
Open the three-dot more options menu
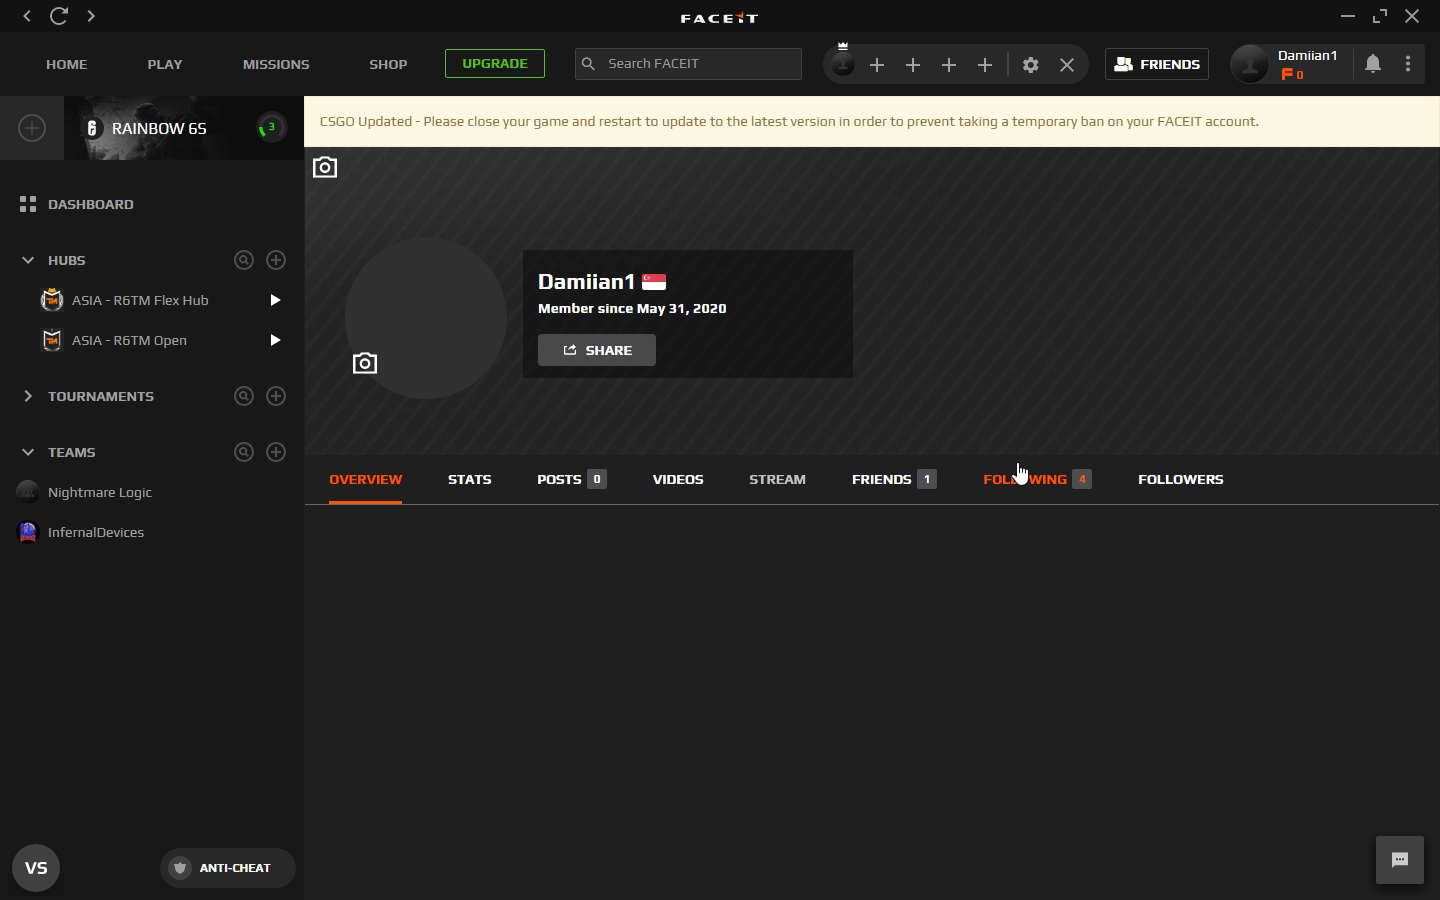[1408, 64]
